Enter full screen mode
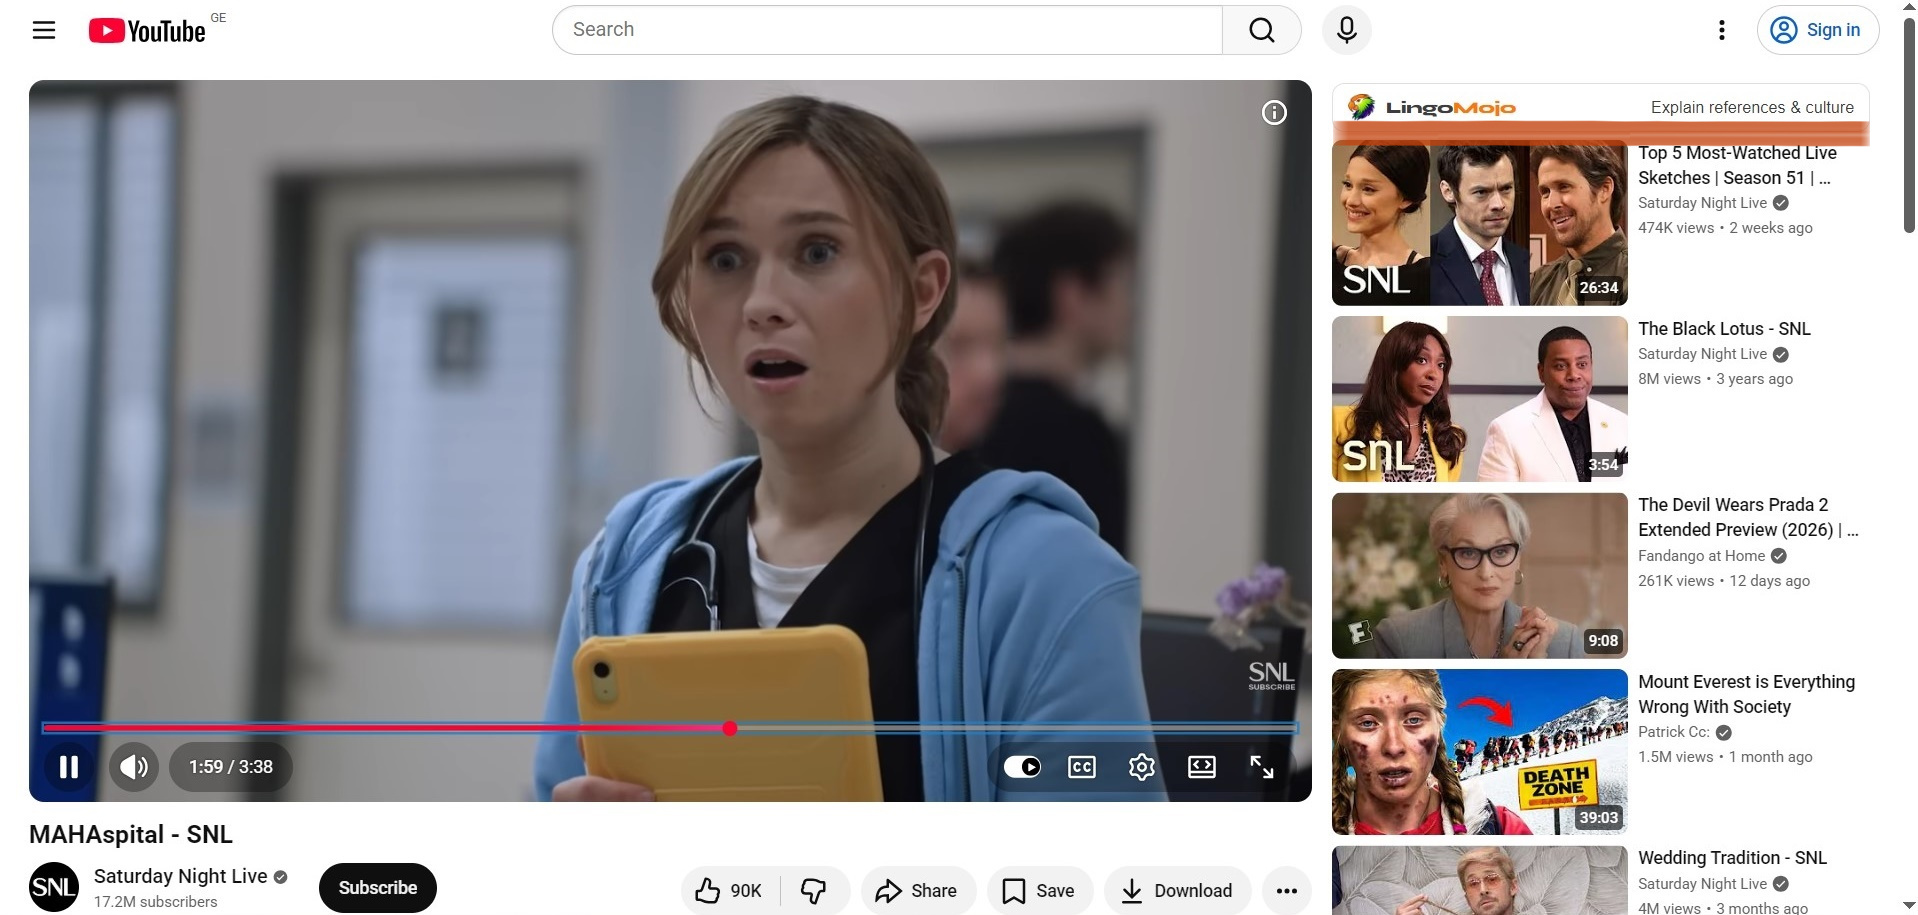Image resolution: width=1918 pixels, height=915 pixels. [x=1262, y=767]
